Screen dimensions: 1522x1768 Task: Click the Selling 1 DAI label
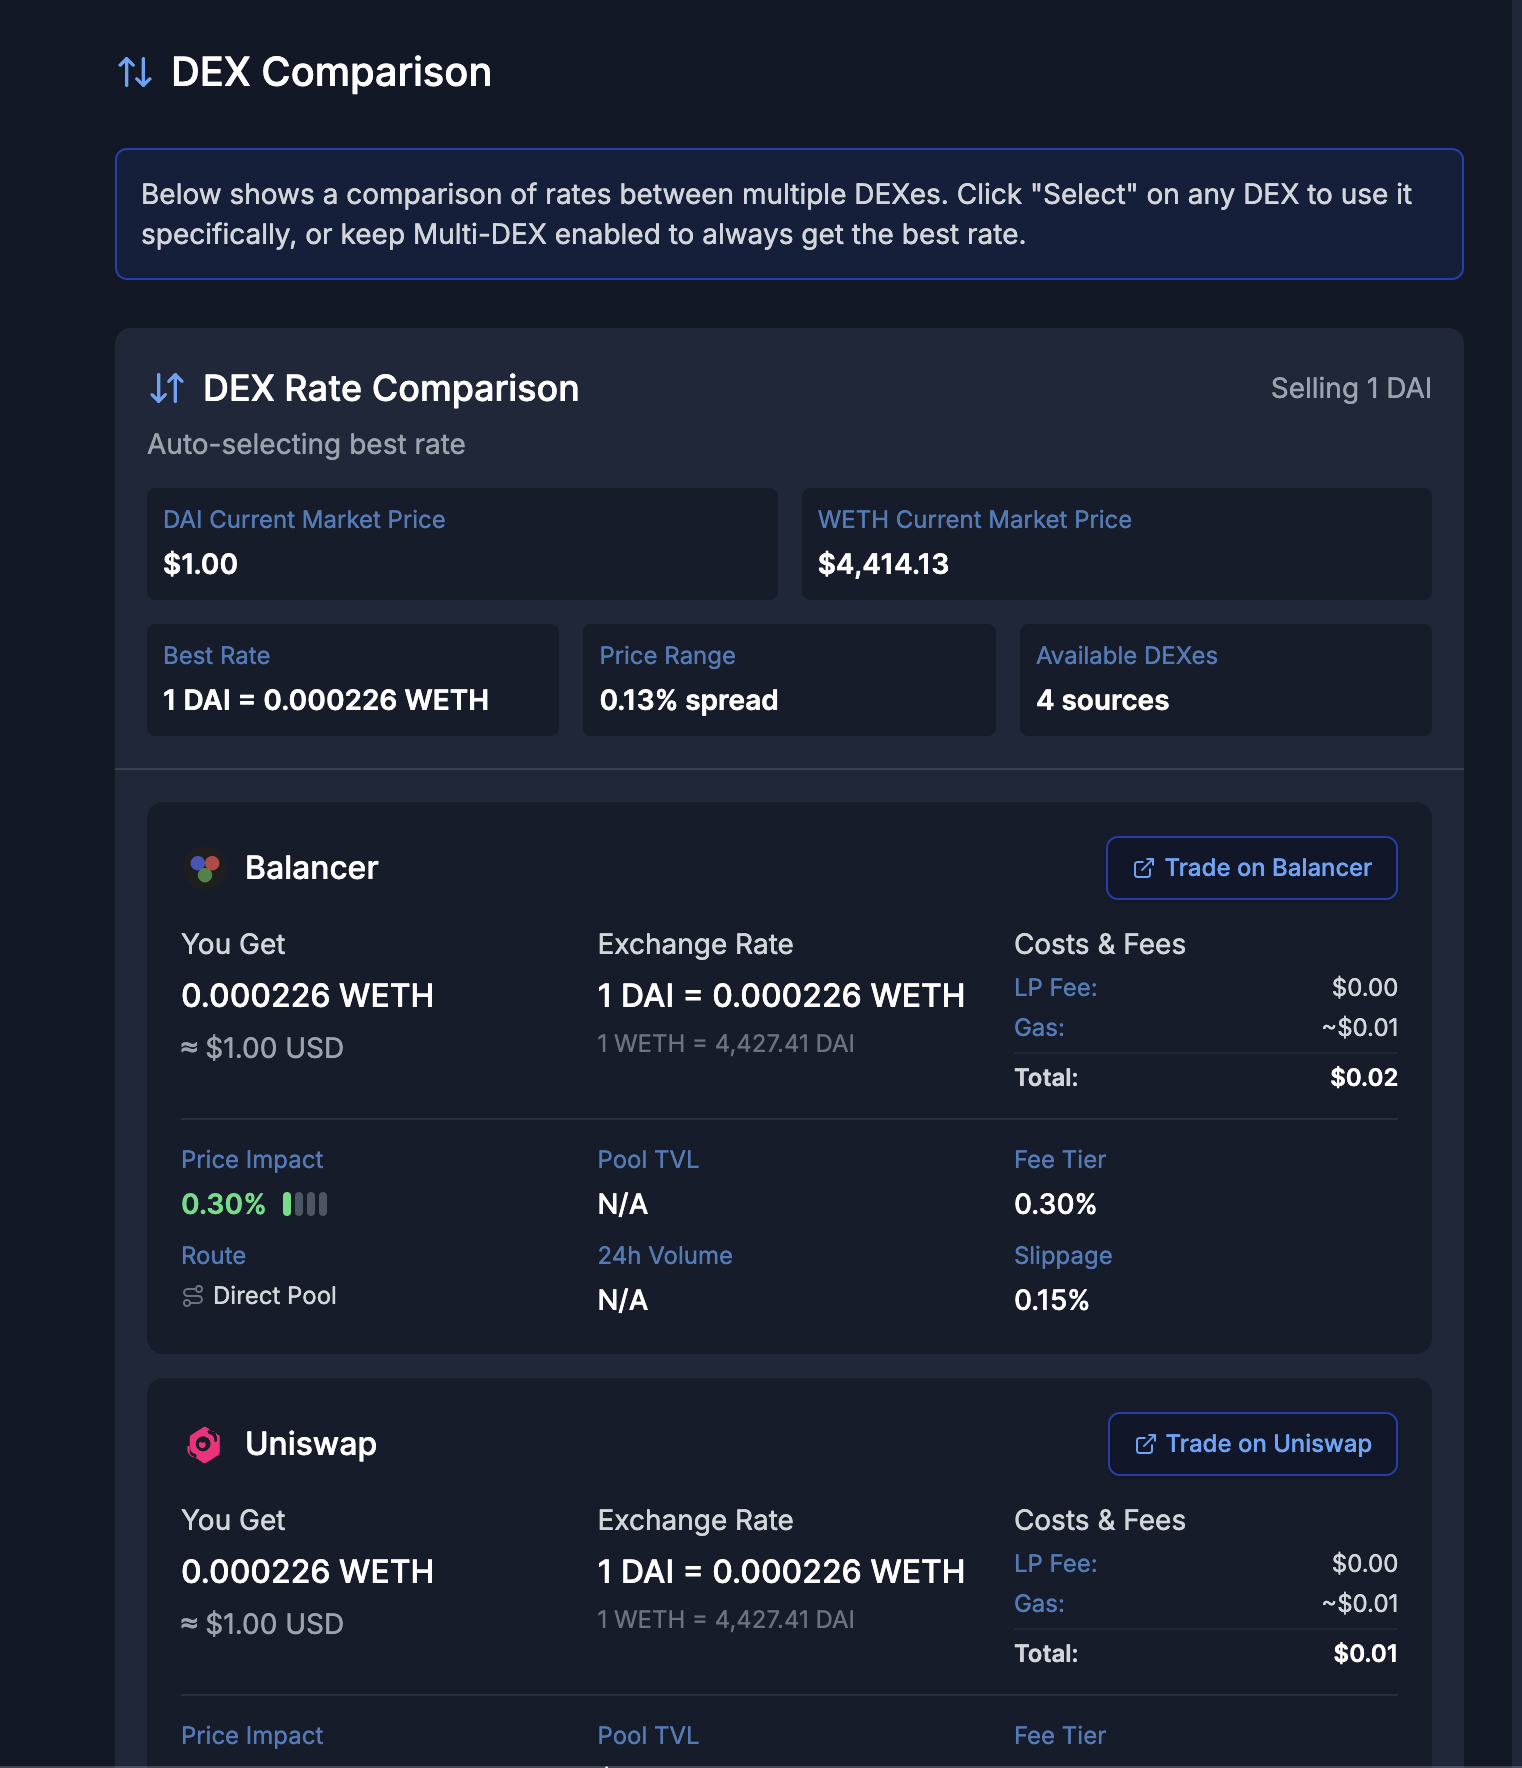[1352, 388]
